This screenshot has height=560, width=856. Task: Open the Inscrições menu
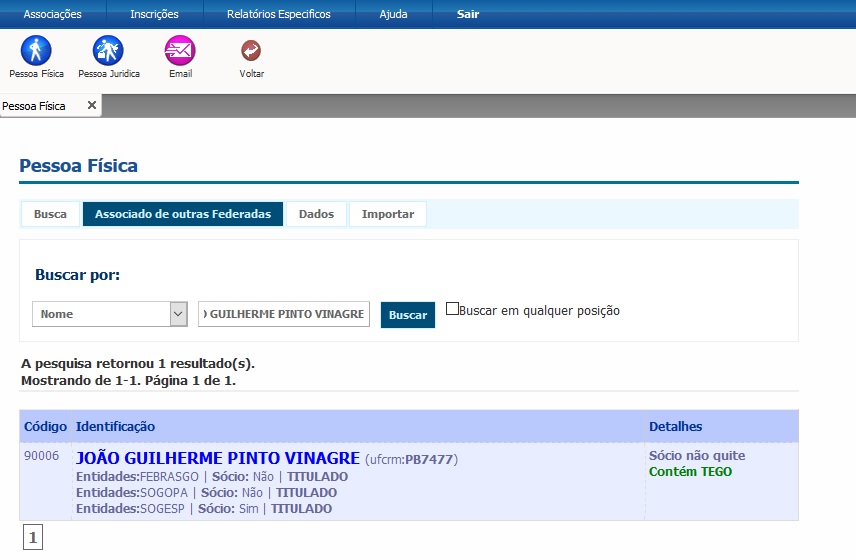pos(155,14)
